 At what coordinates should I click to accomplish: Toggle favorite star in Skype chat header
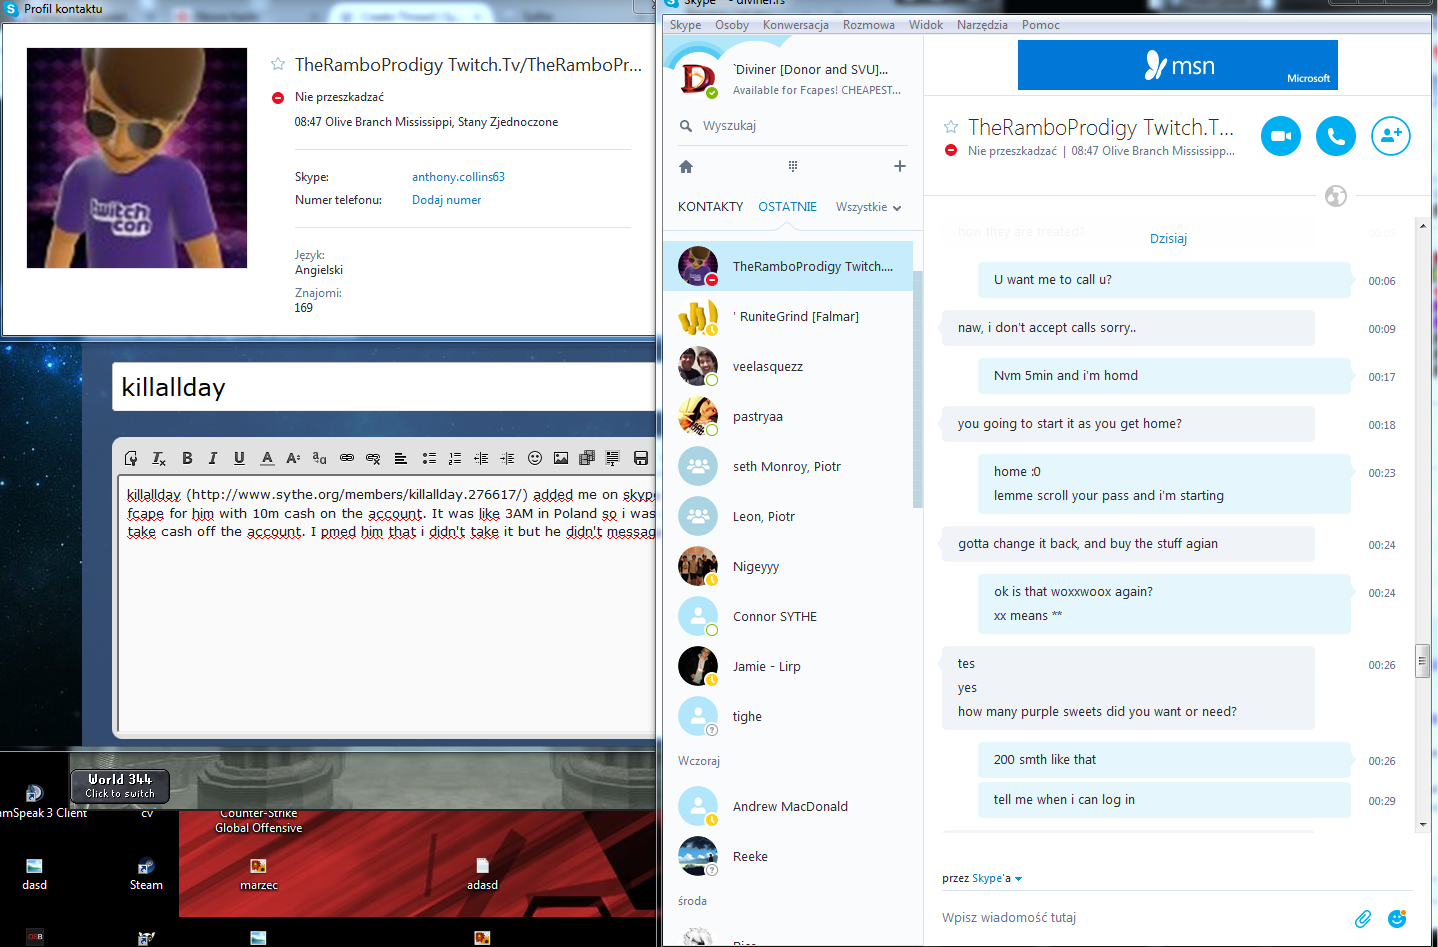(951, 127)
